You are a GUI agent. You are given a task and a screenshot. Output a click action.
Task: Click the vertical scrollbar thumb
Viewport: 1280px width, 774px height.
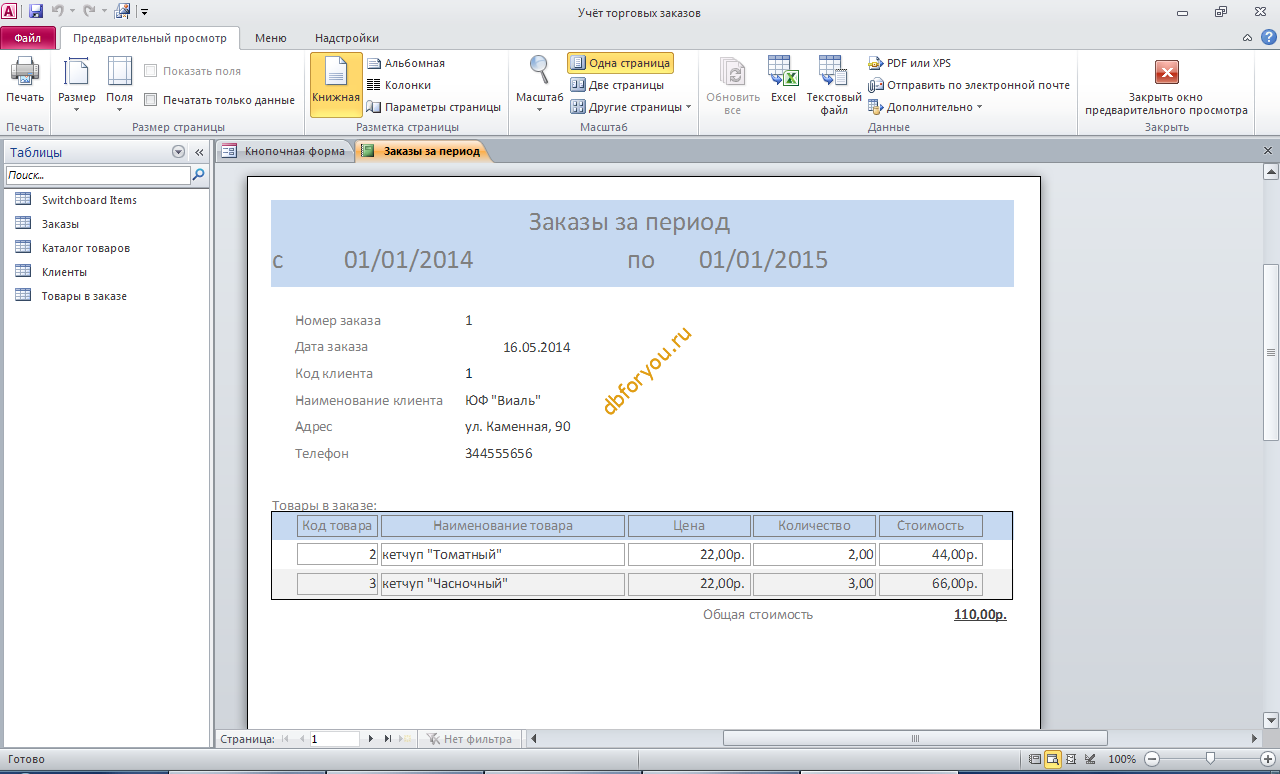click(1271, 352)
